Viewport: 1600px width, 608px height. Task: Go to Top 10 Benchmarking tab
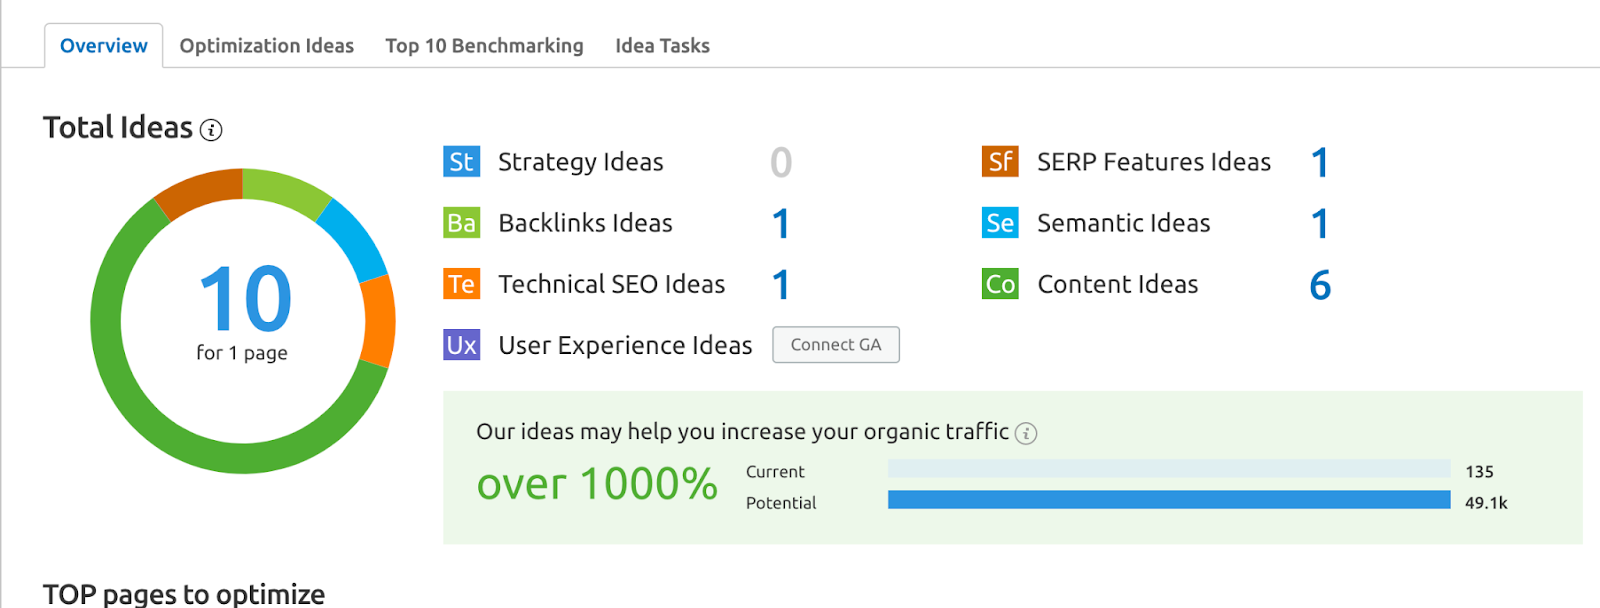tap(484, 46)
